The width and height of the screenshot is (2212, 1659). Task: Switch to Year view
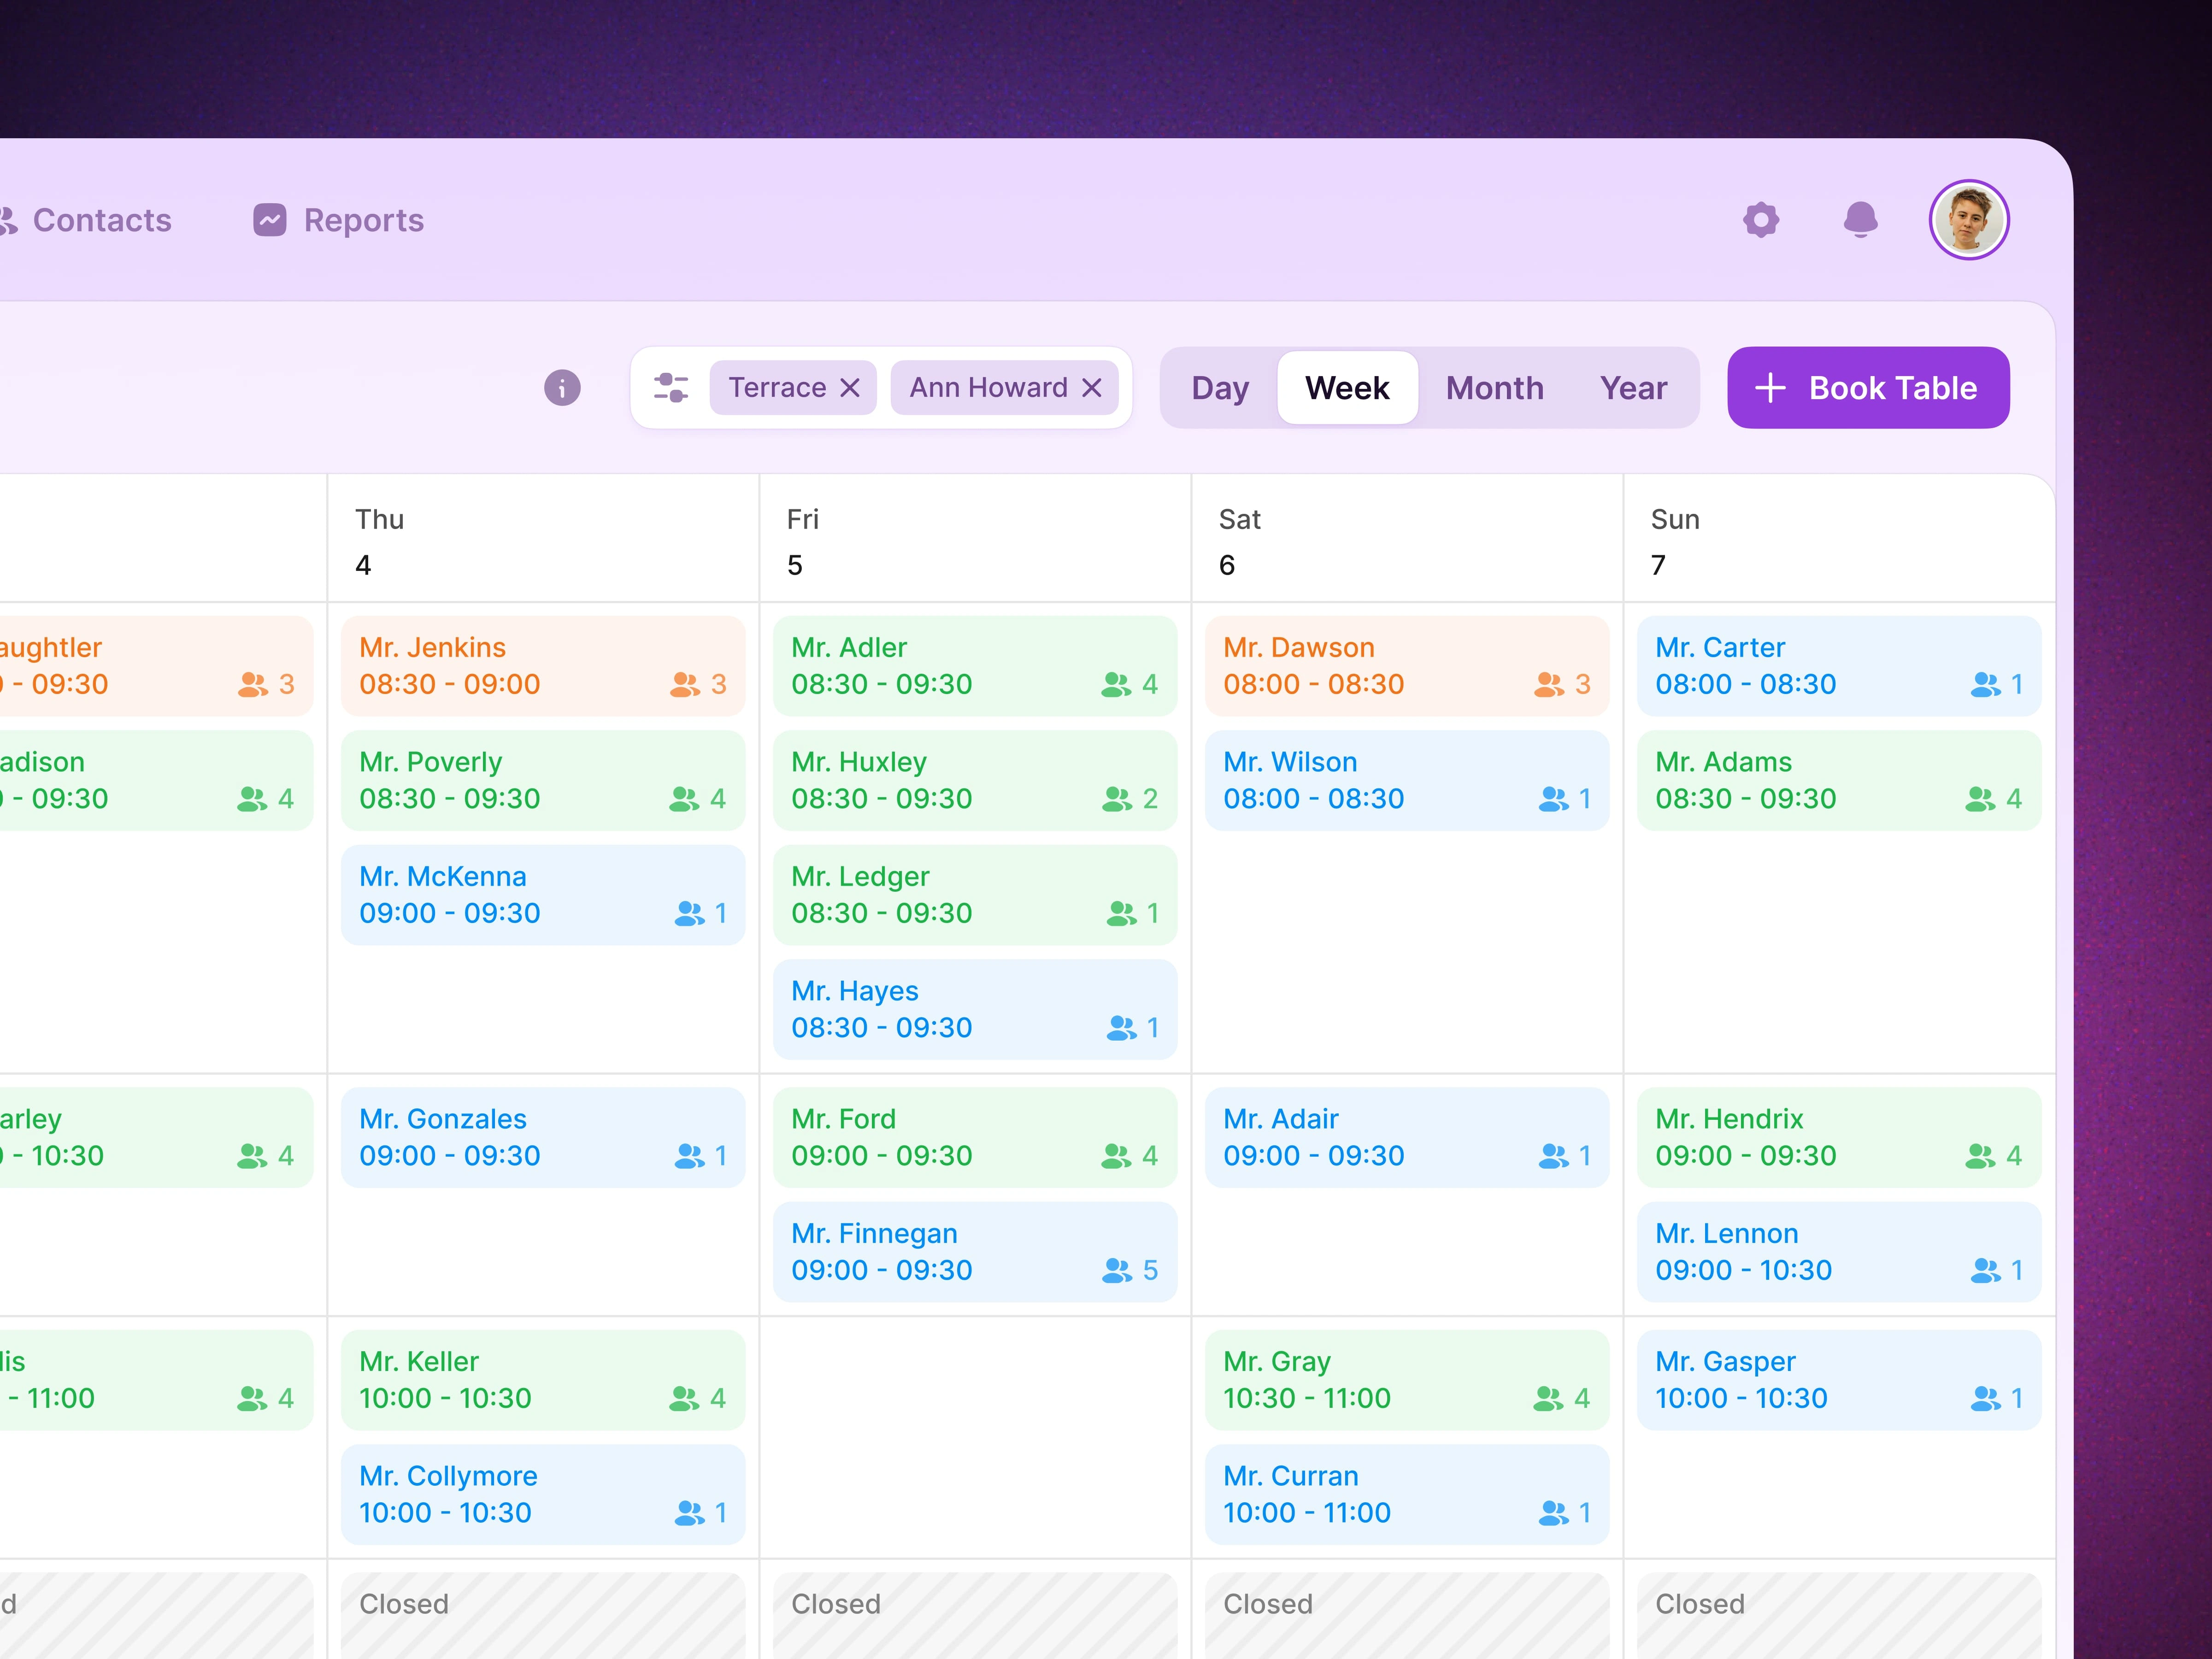[1633, 388]
